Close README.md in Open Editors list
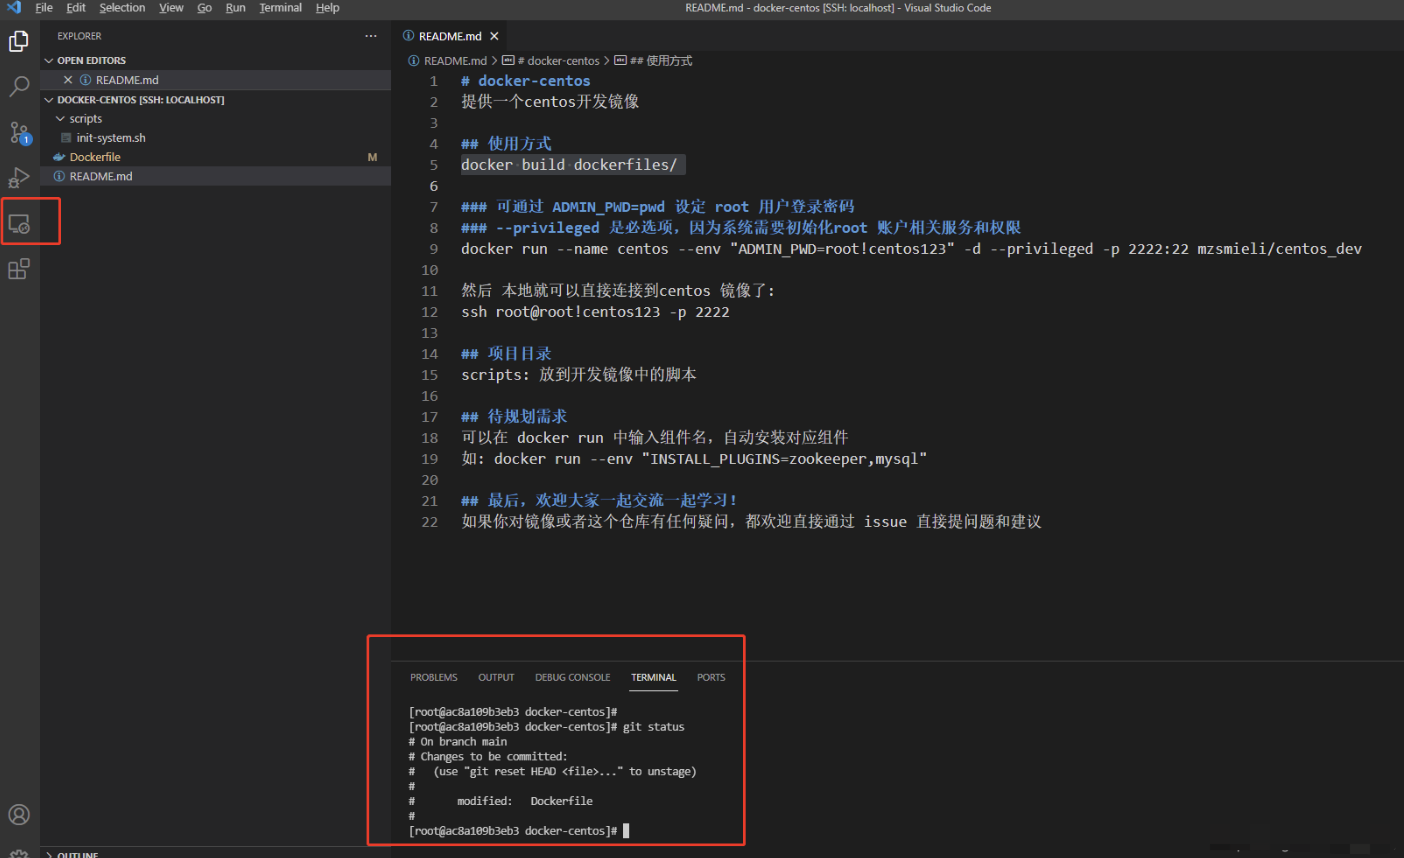The image size is (1404, 858). click(x=68, y=80)
